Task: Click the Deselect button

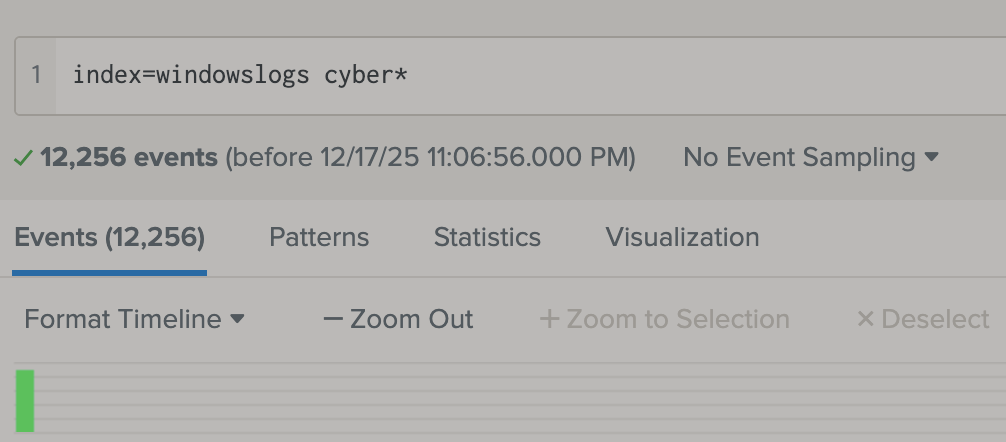Action: pyautogui.click(x=923, y=320)
